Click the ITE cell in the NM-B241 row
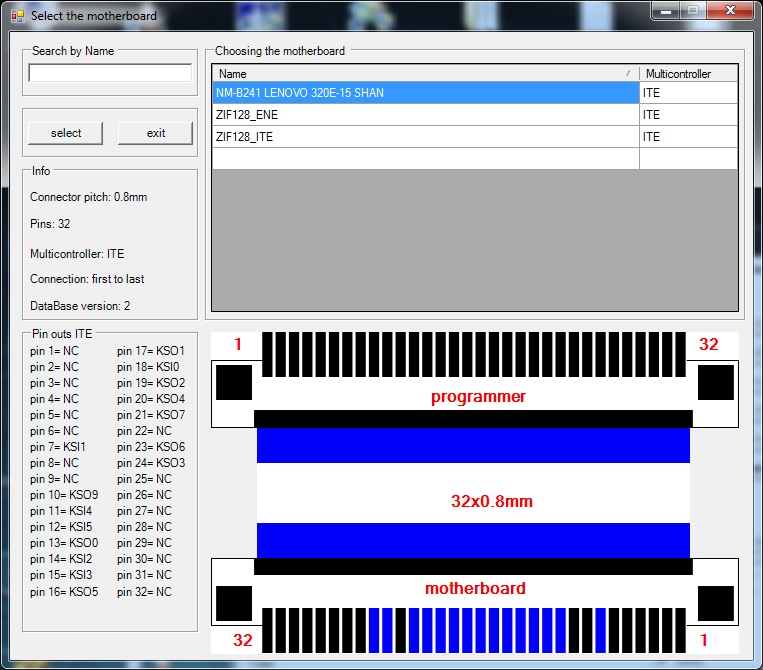This screenshot has width=763, height=670. (689, 92)
